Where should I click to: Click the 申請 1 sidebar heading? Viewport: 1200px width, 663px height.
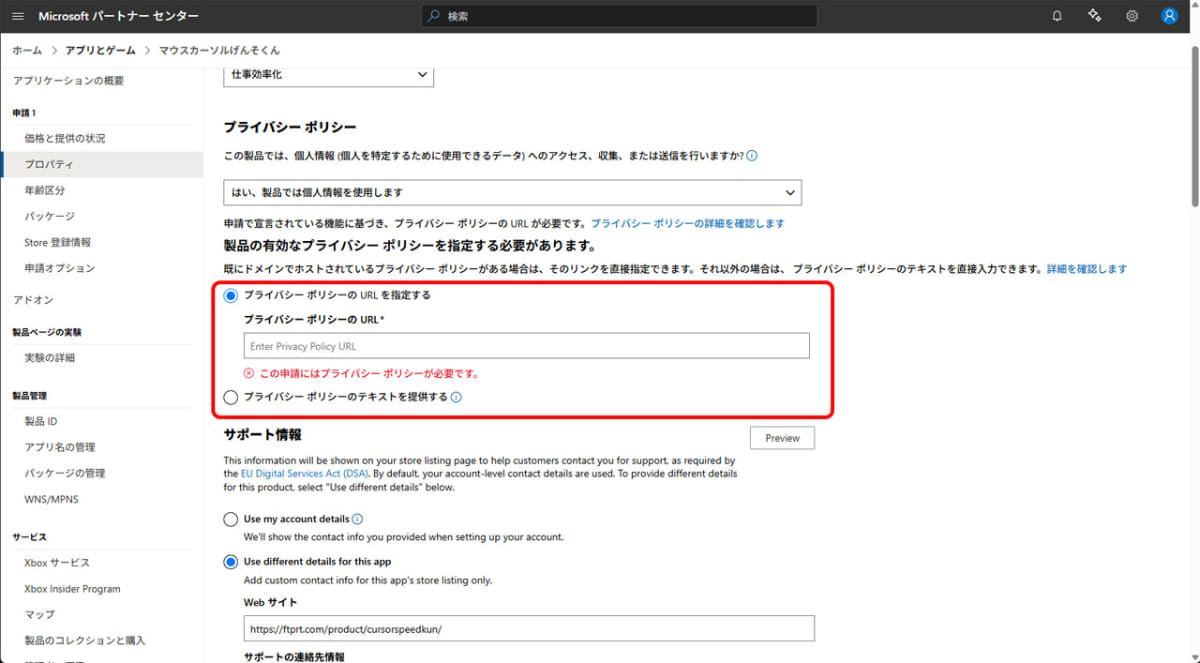pos(24,113)
